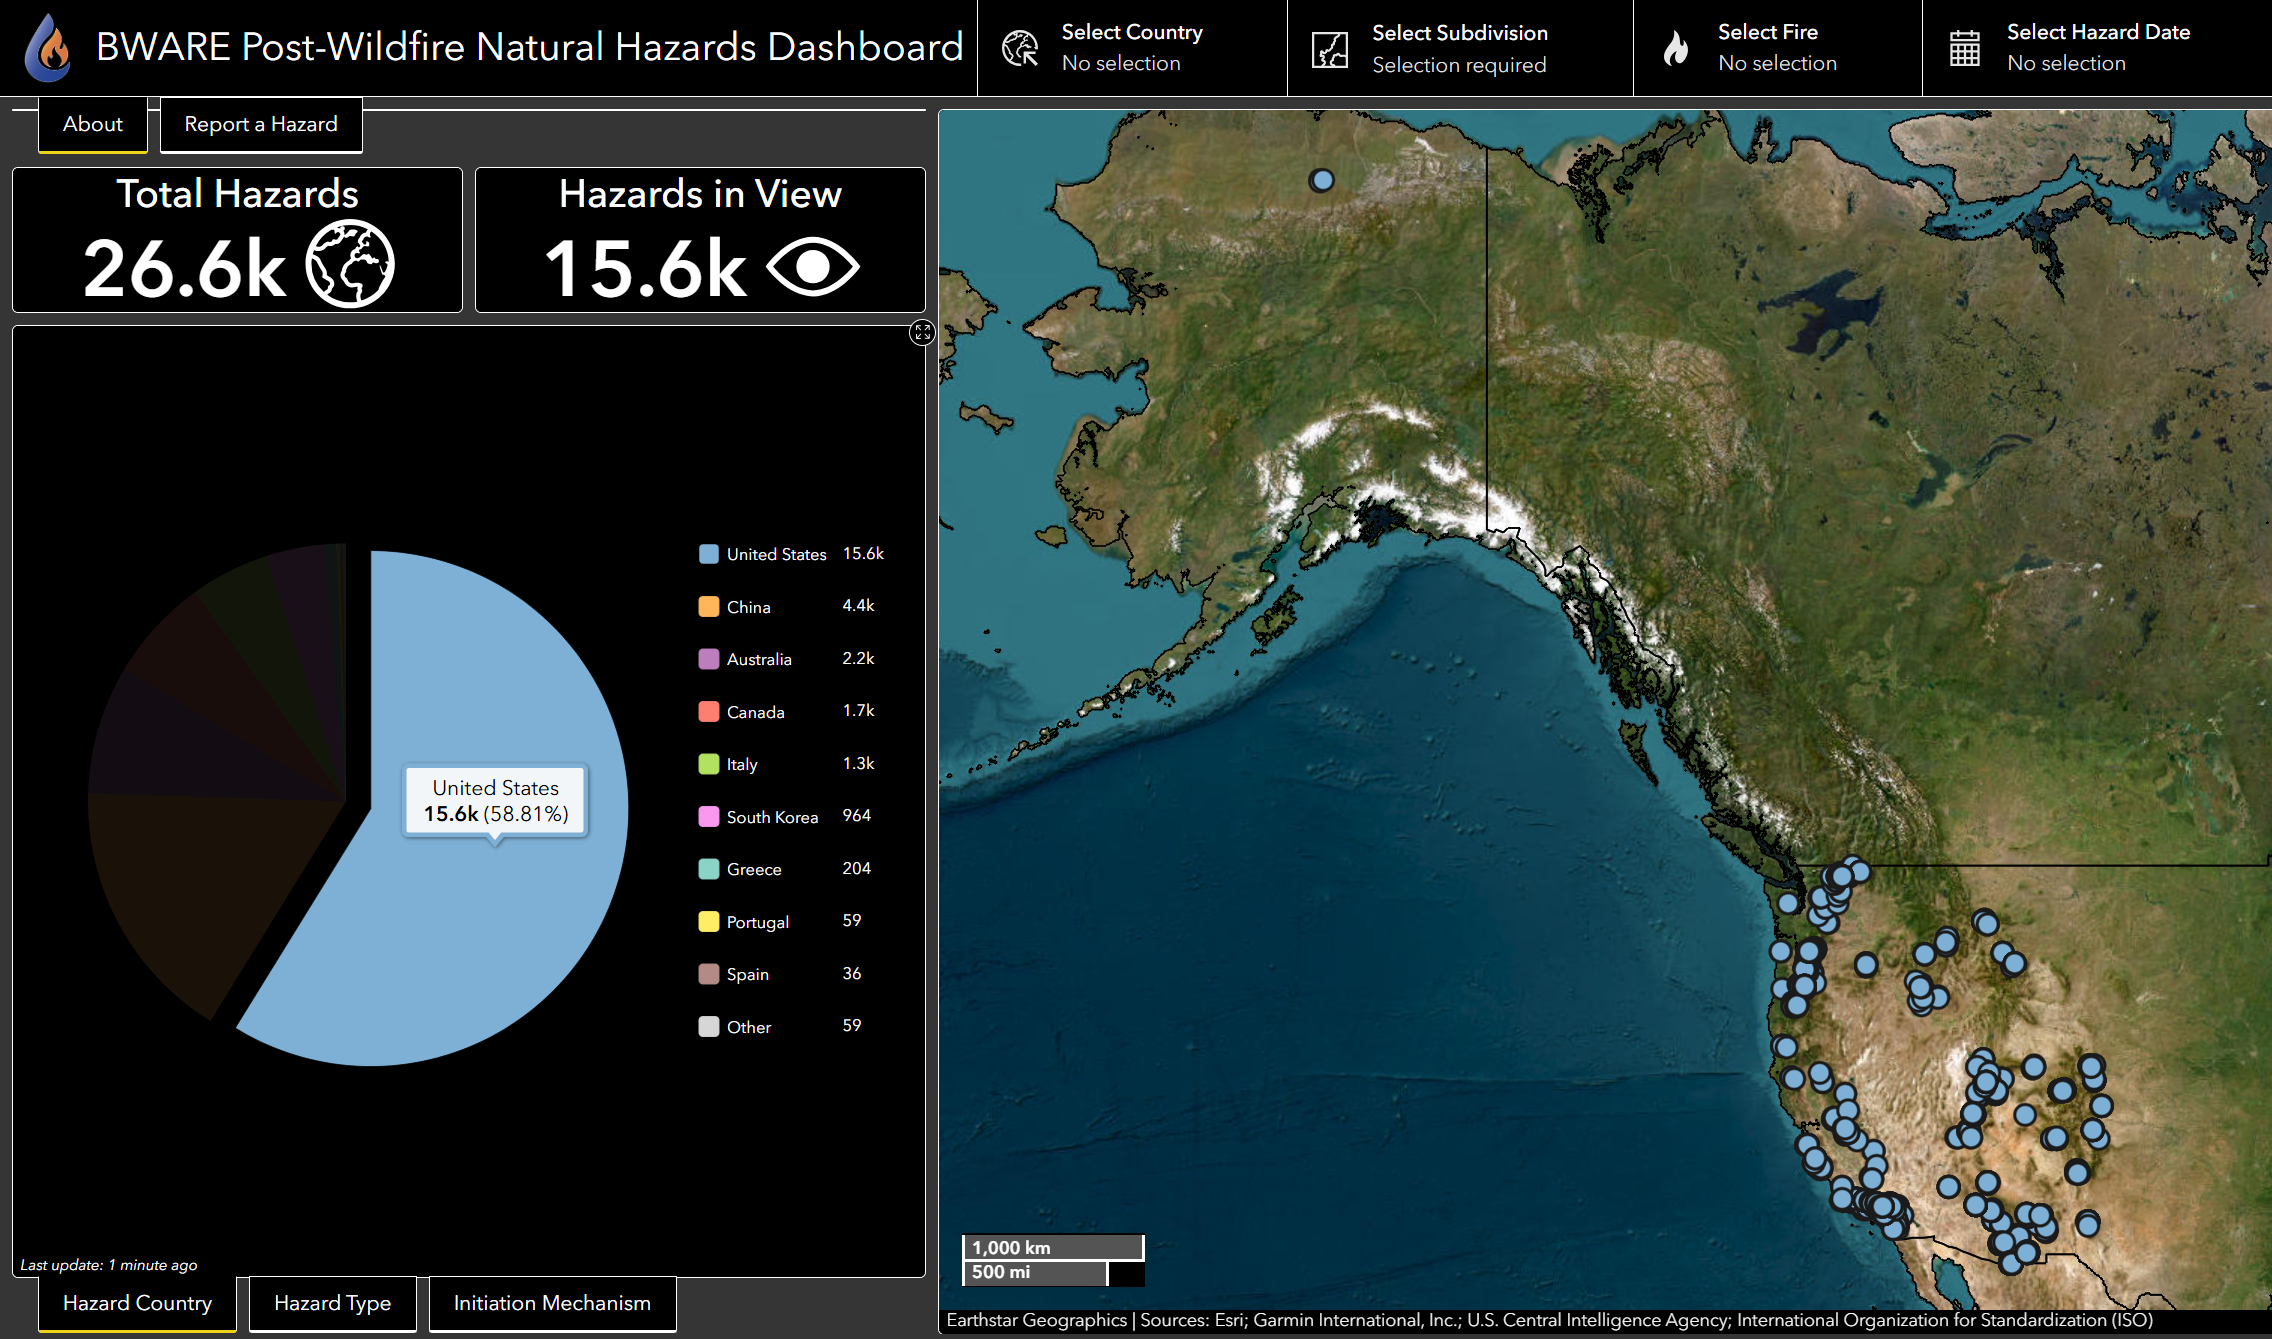The image size is (2272, 1339).
Task: Switch to the Initiation Mechanism tab
Action: tap(552, 1303)
